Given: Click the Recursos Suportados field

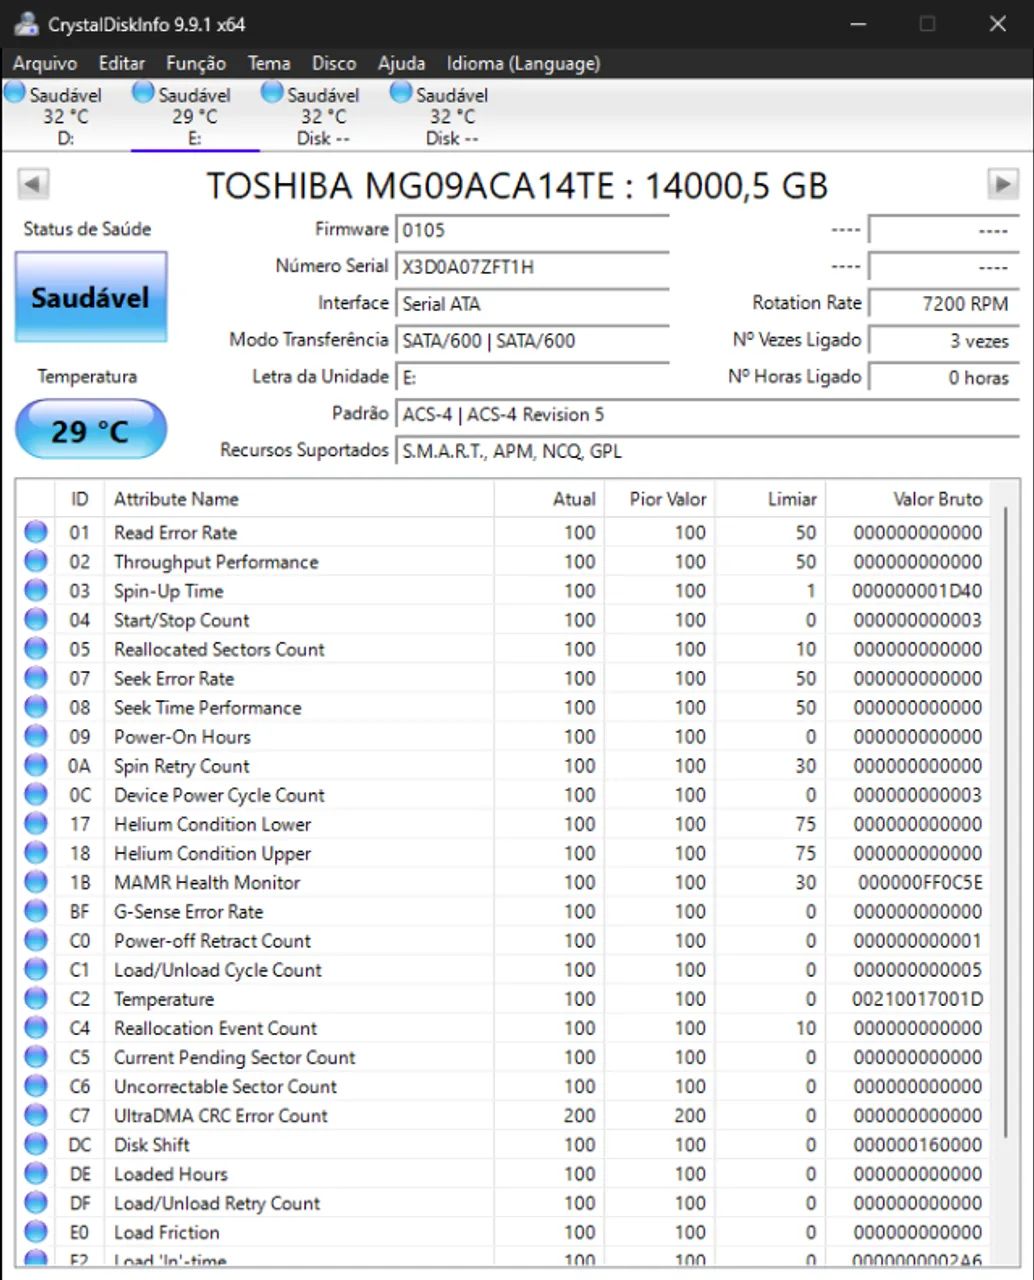Looking at the screenshot, I should click(707, 451).
